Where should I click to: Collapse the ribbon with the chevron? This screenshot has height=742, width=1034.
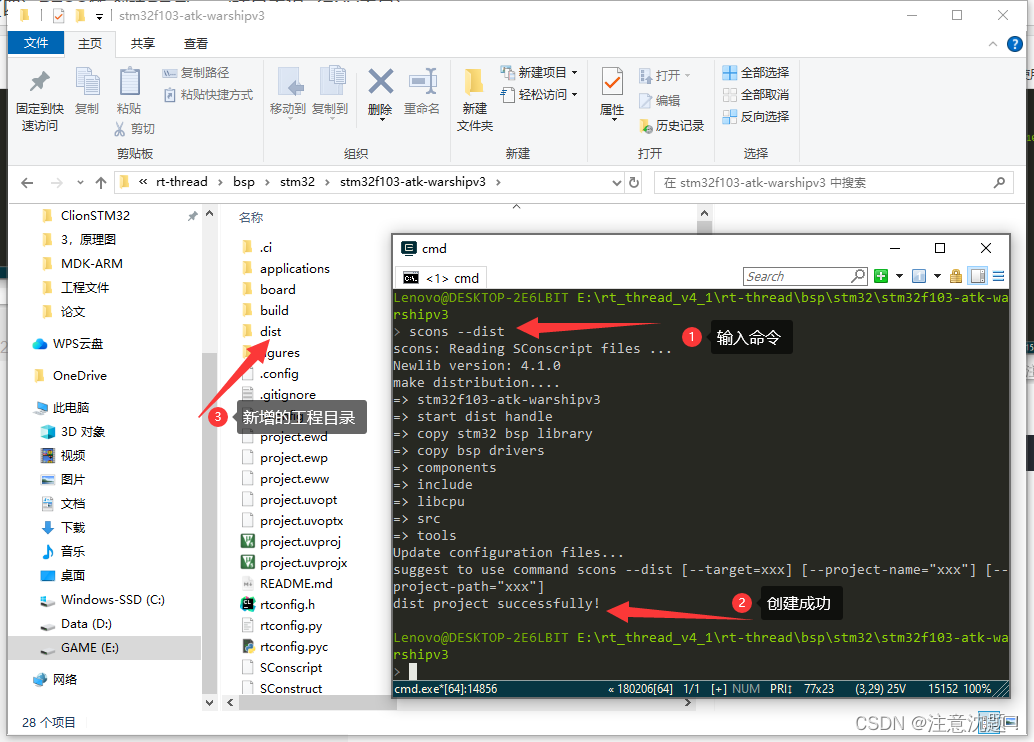pos(992,44)
